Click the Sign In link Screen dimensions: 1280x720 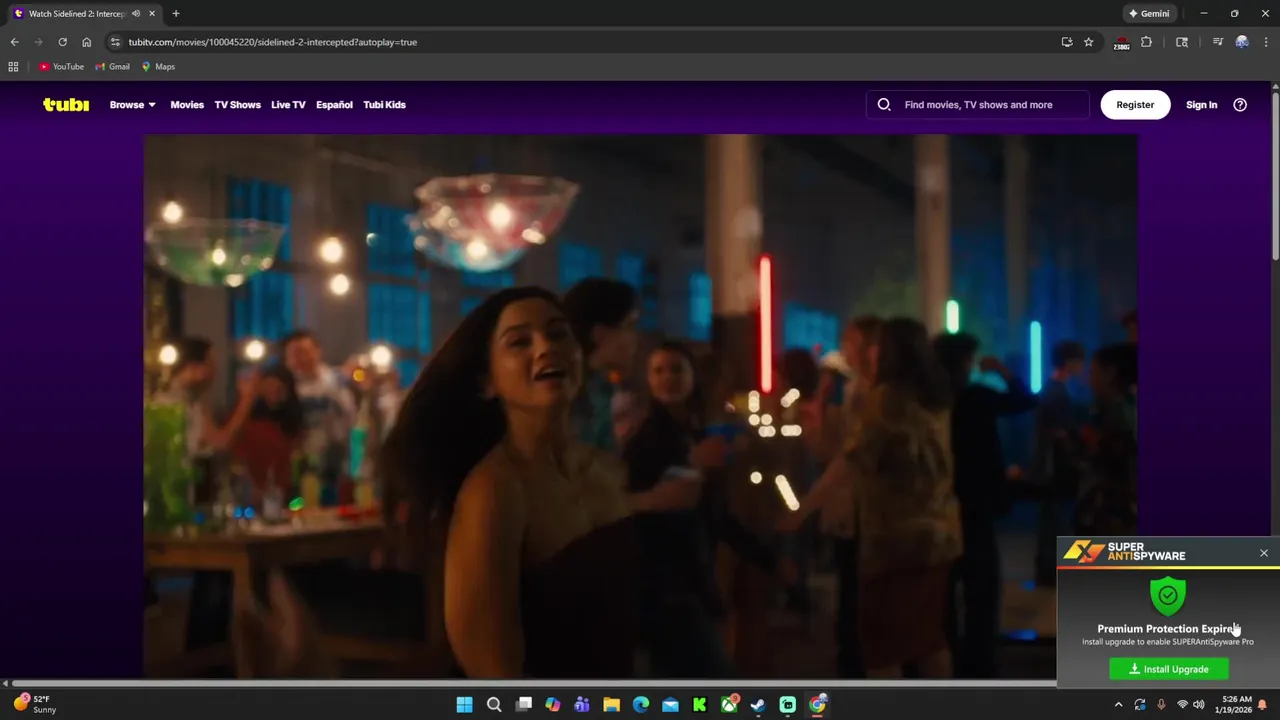coord(1201,104)
